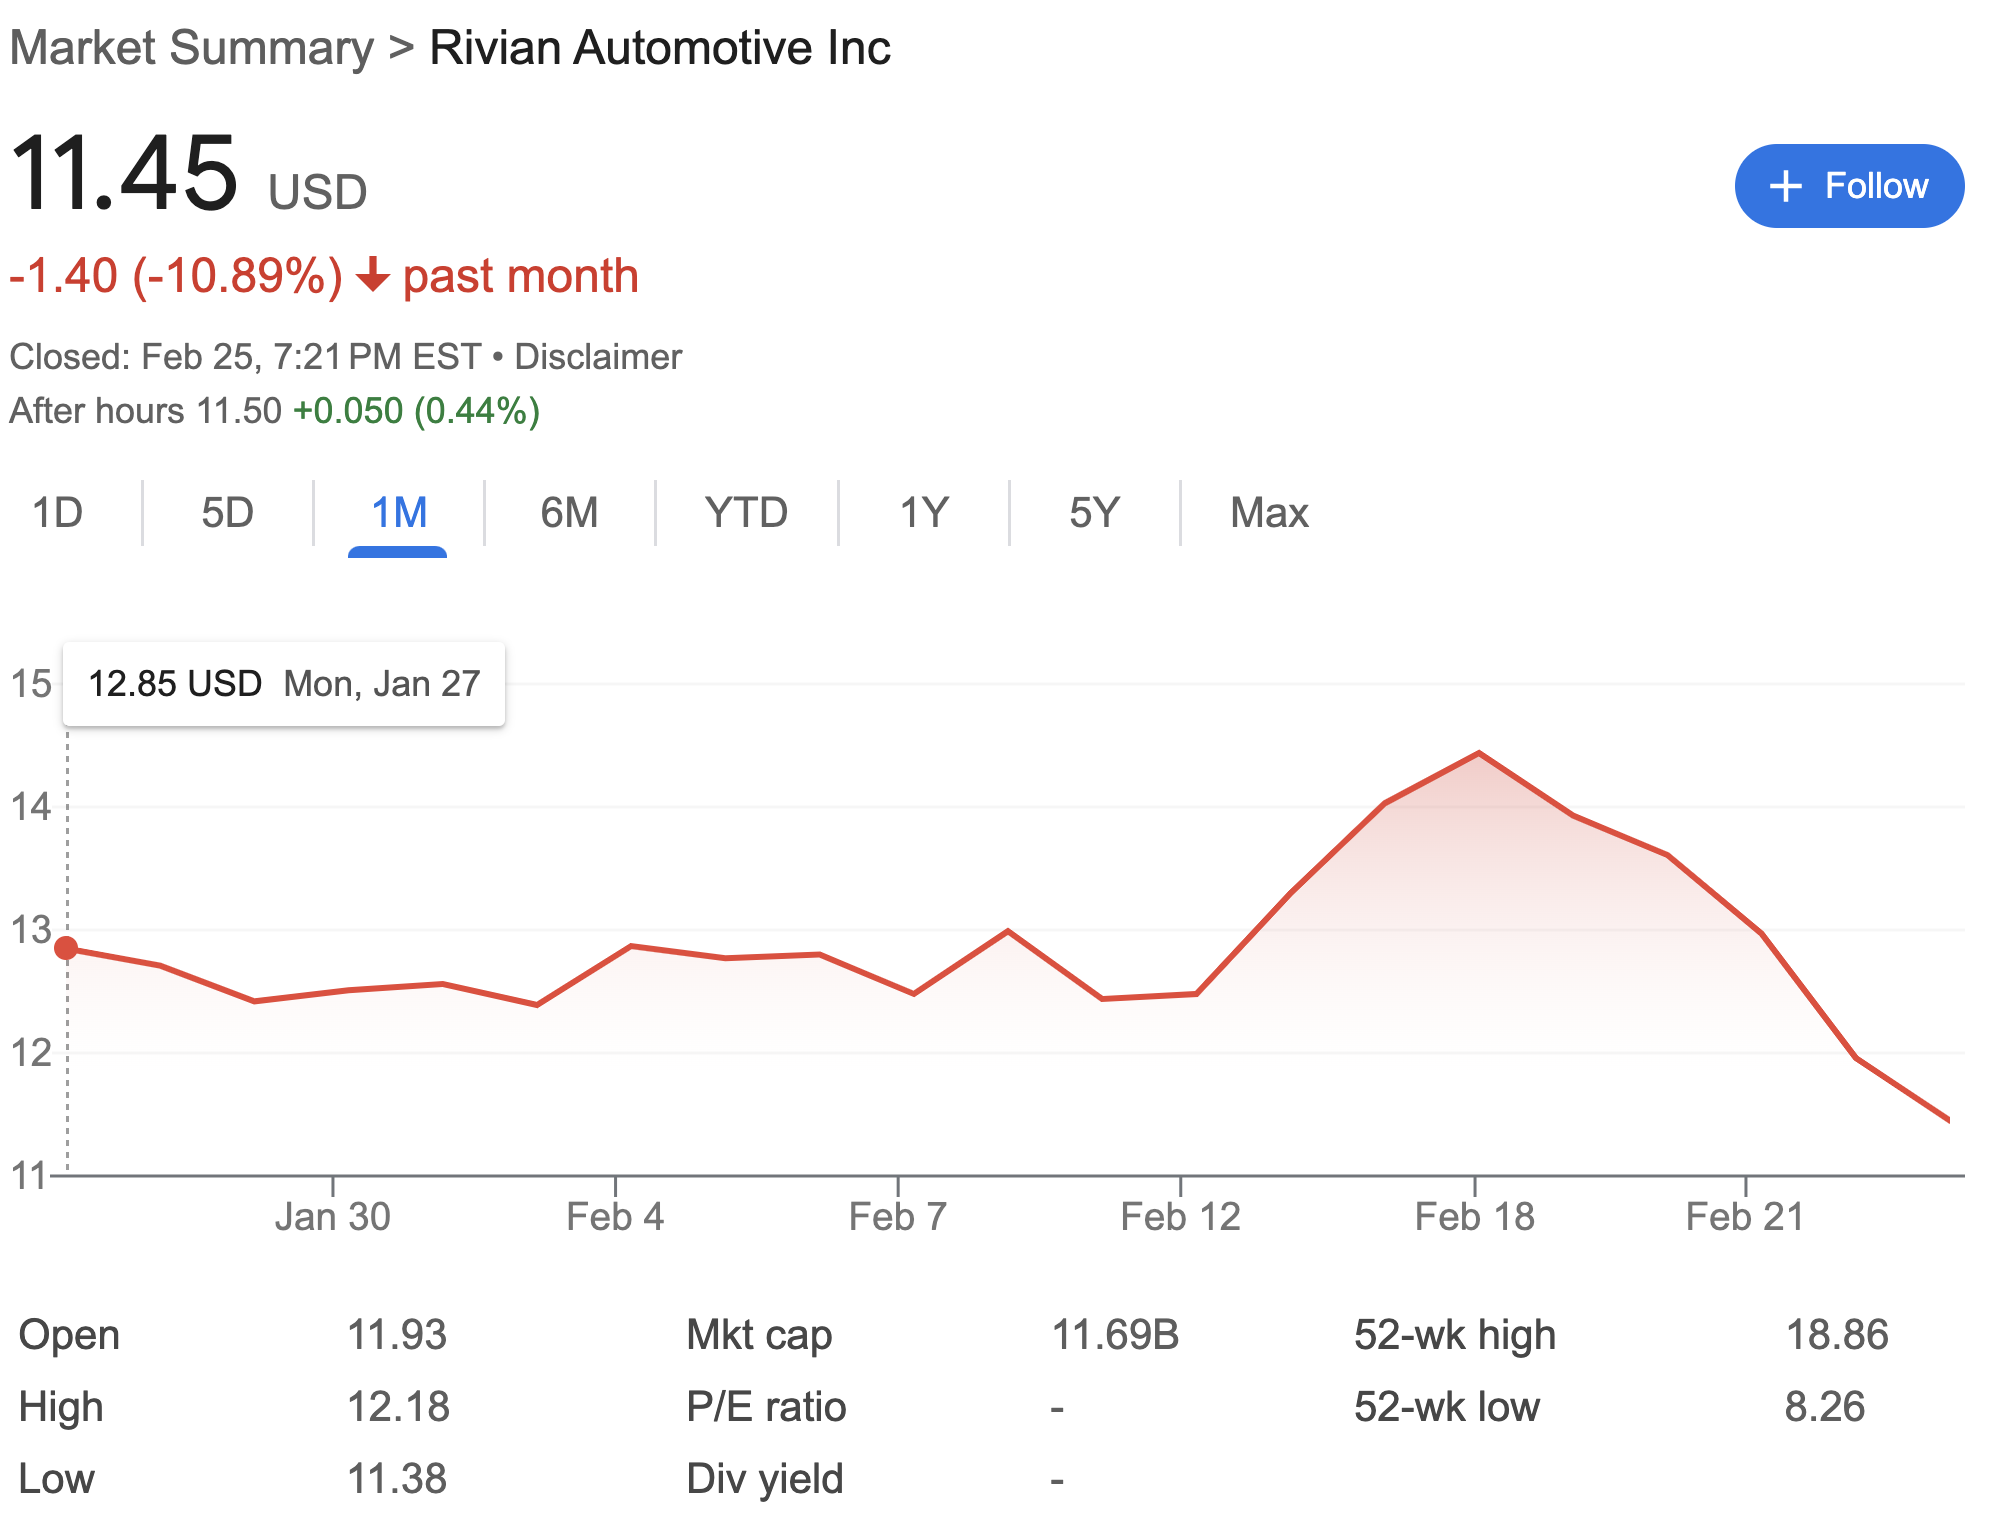Click the Mon, Jan 27 tooltip date
Viewport: 2014px width, 1513px height.
(382, 684)
